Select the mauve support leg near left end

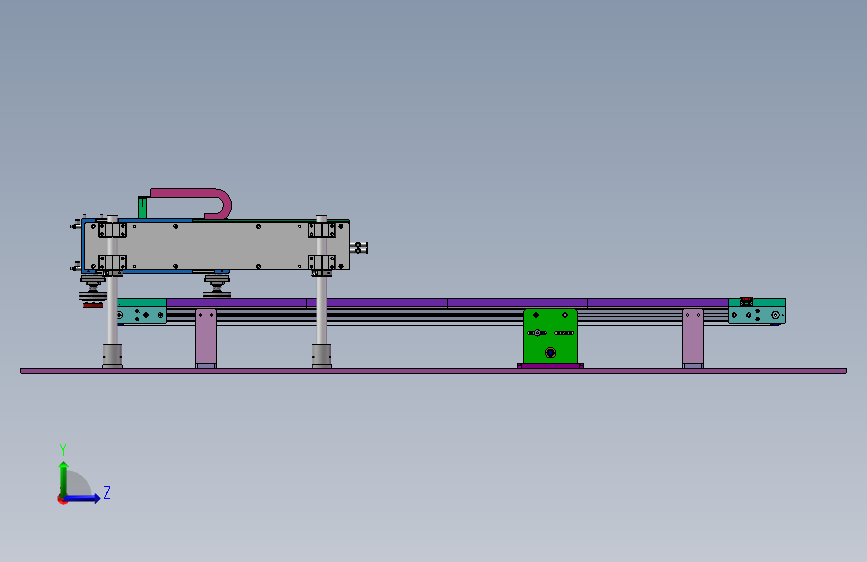point(206,337)
